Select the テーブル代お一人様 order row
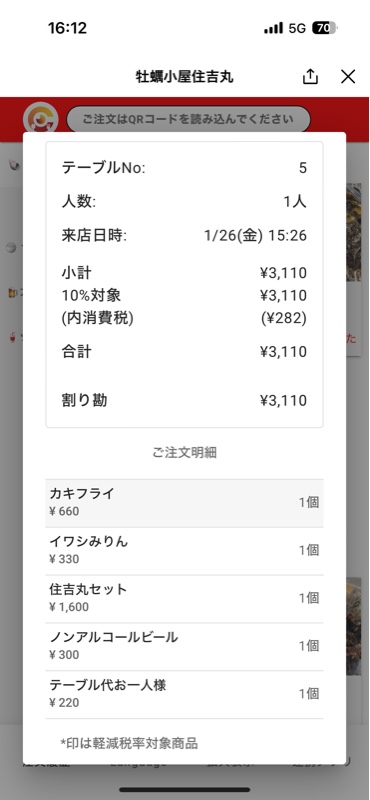This screenshot has width=370, height=800. (184, 694)
